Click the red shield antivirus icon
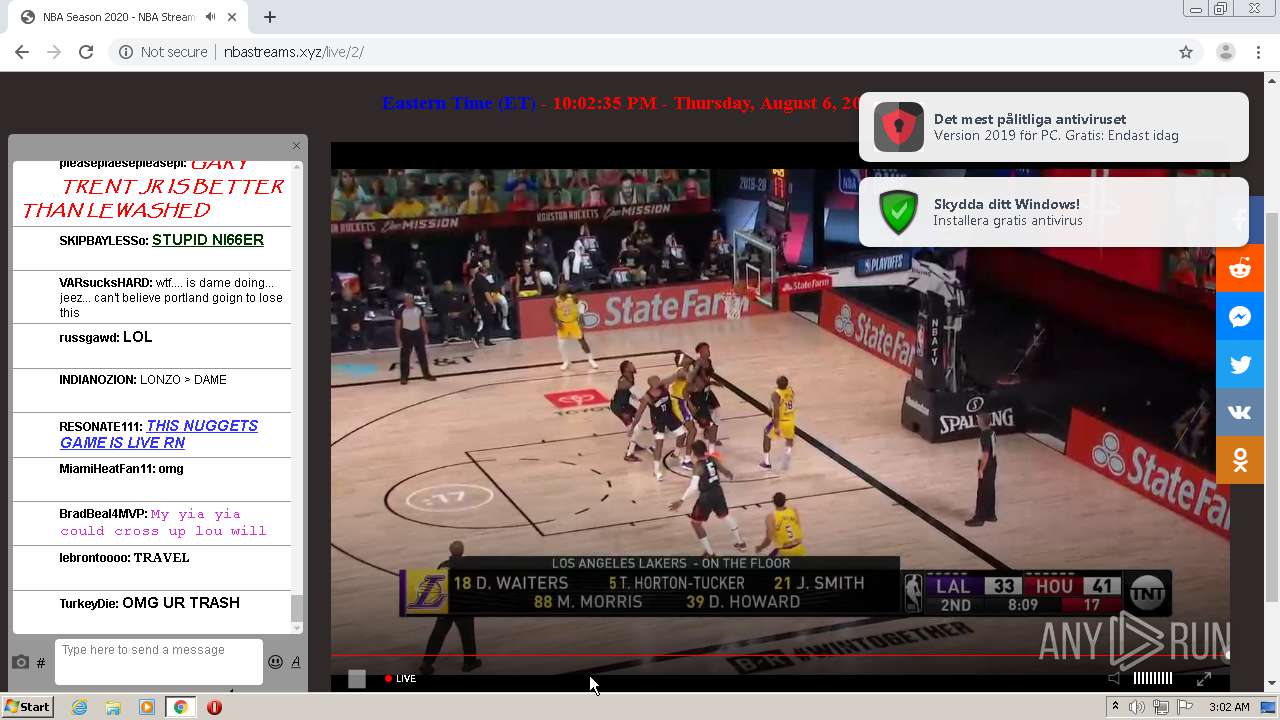 click(x=898, y=127)
